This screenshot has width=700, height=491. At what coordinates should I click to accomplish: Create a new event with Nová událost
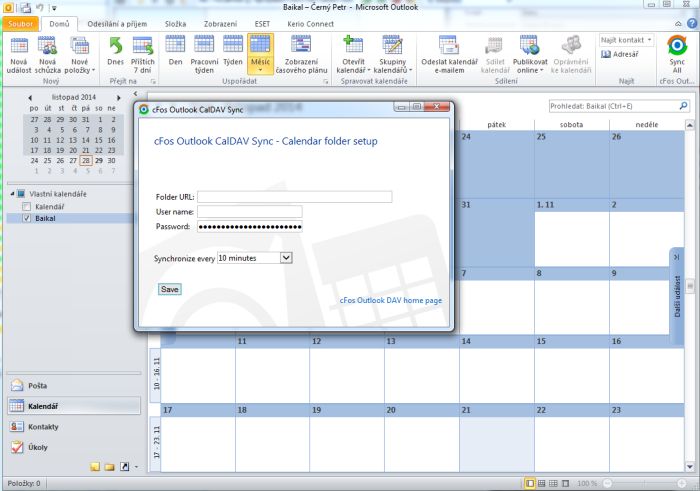(19, 55)
